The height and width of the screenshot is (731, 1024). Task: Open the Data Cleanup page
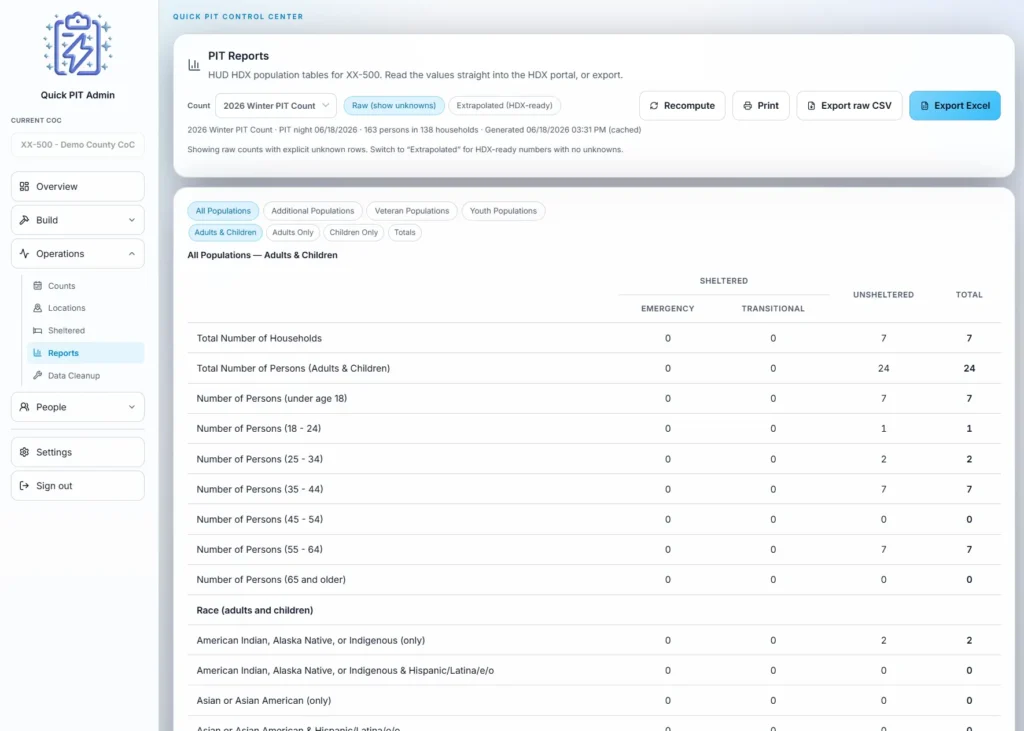click(x=86, y=376)
